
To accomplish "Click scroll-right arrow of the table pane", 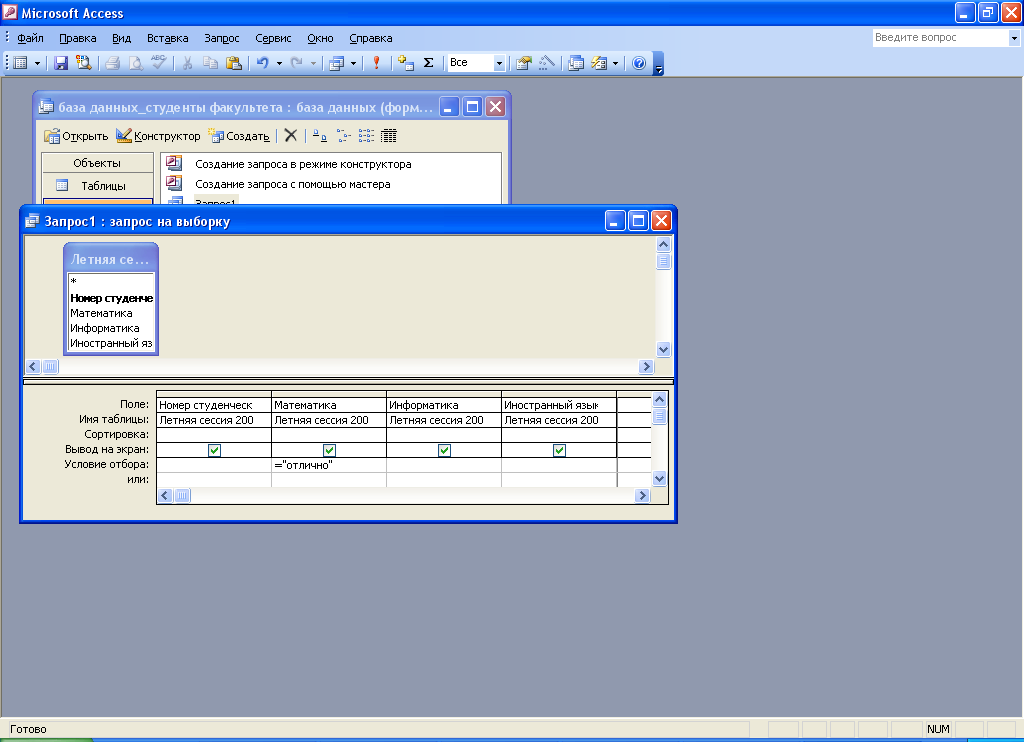I will point(647,366).
